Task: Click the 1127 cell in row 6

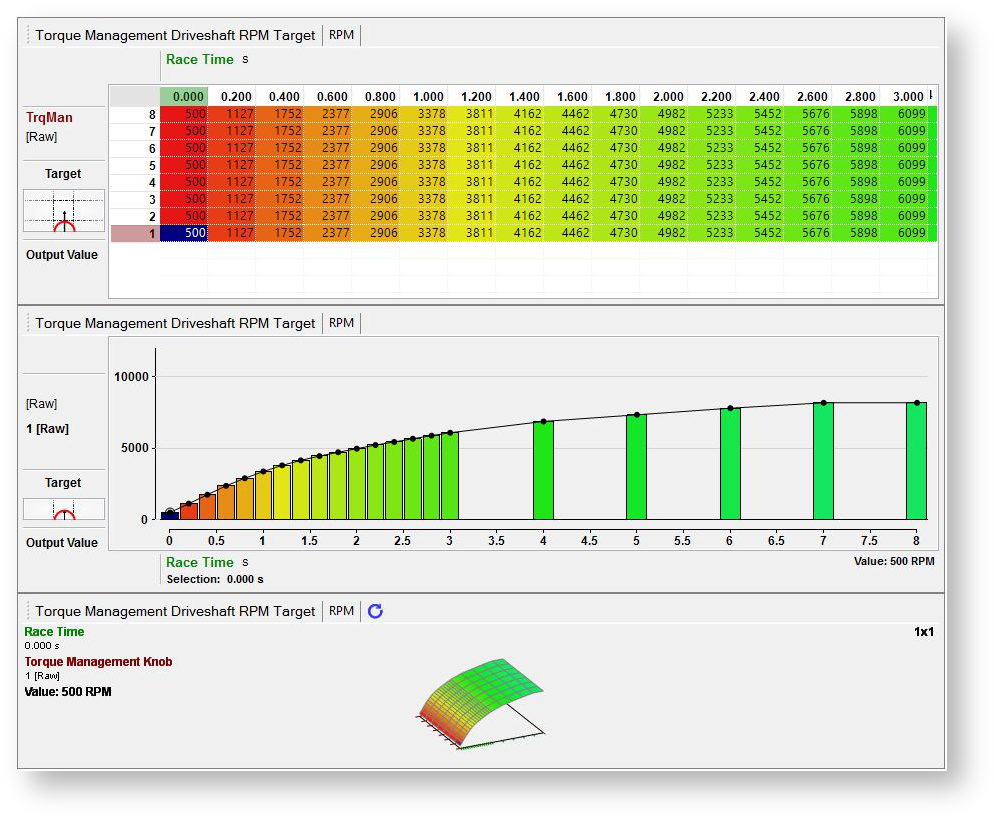Action: [232, 148]
